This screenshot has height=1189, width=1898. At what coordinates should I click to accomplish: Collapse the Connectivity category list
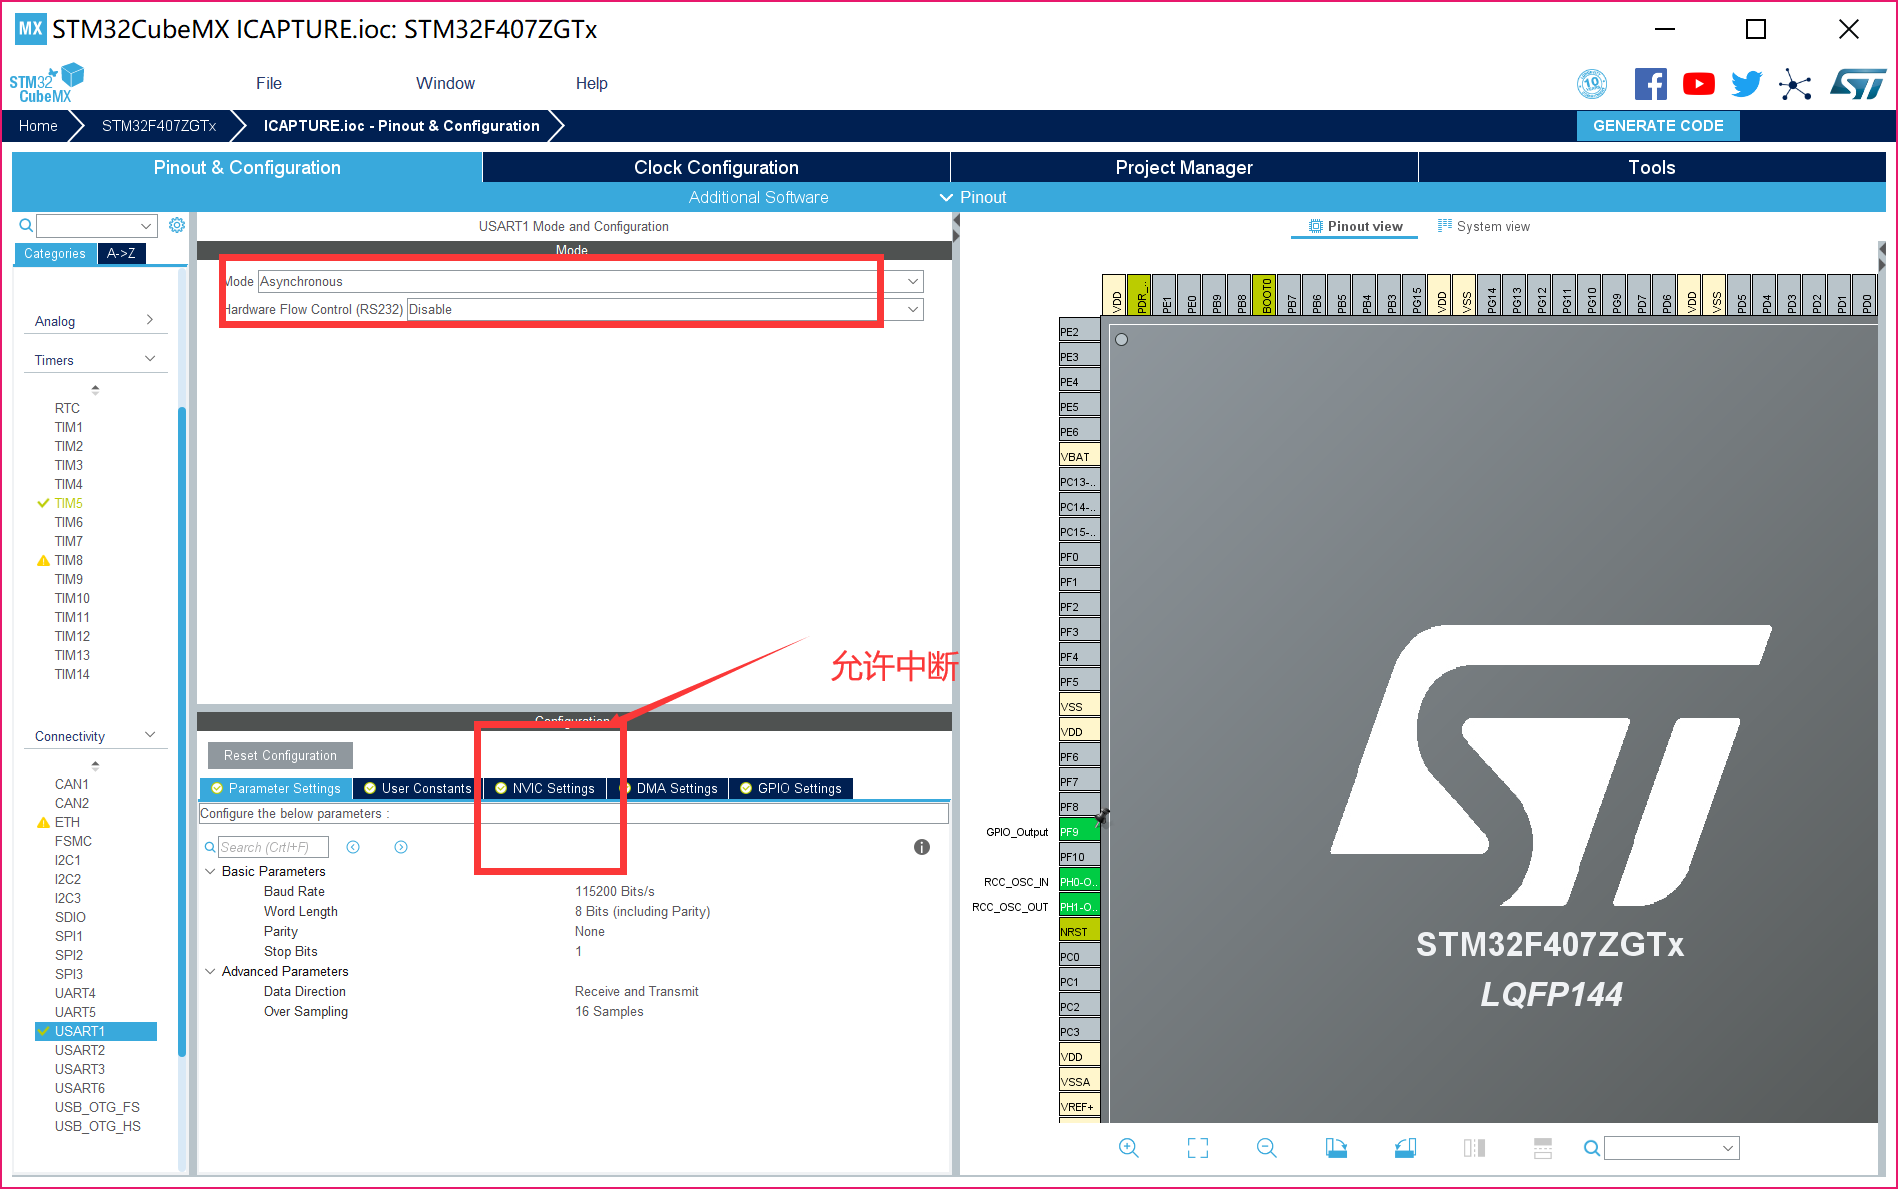[150, 735]
